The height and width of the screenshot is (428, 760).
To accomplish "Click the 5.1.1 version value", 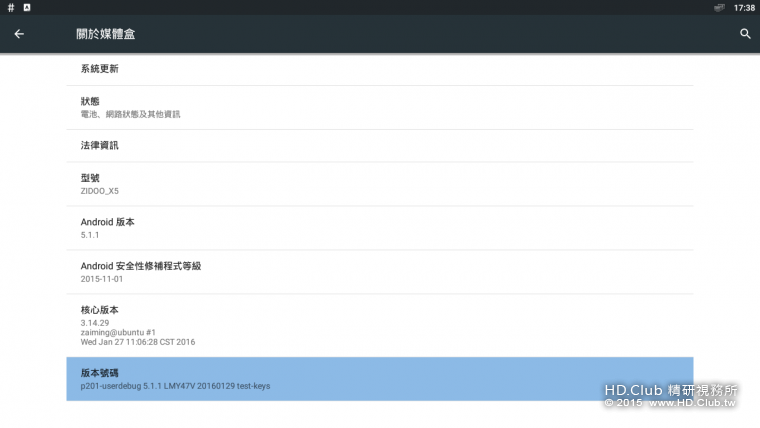I will [90, 235].
